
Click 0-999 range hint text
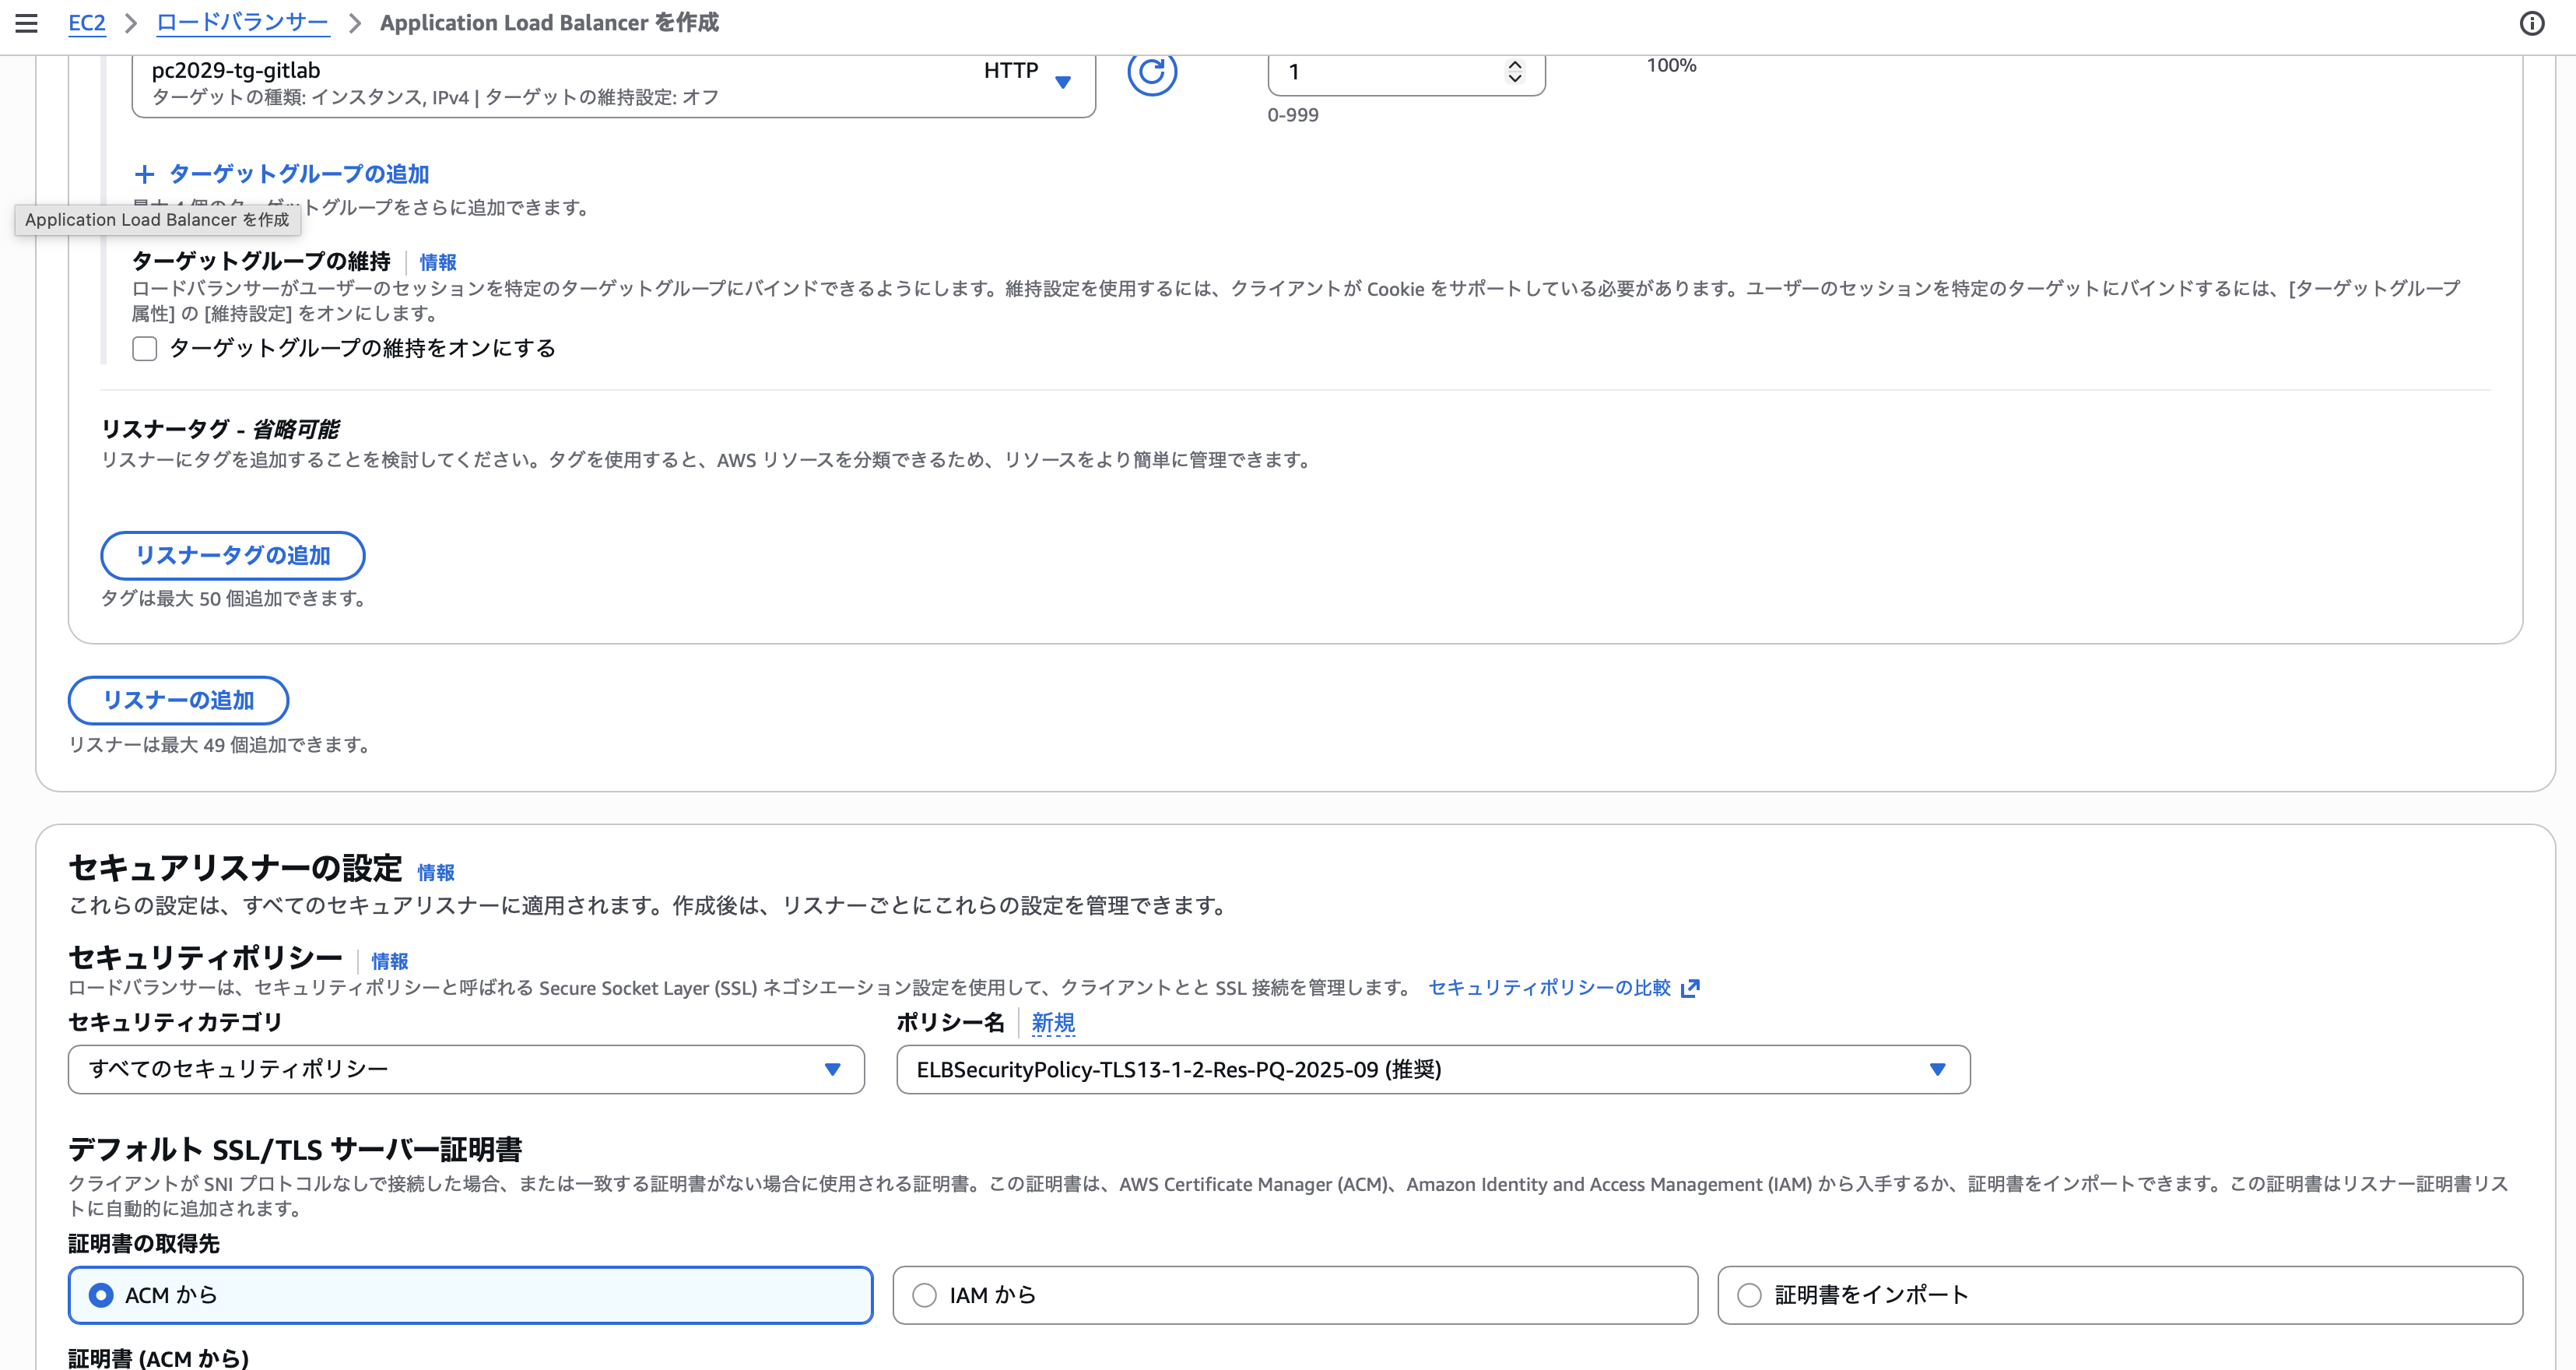(1293, 115)
